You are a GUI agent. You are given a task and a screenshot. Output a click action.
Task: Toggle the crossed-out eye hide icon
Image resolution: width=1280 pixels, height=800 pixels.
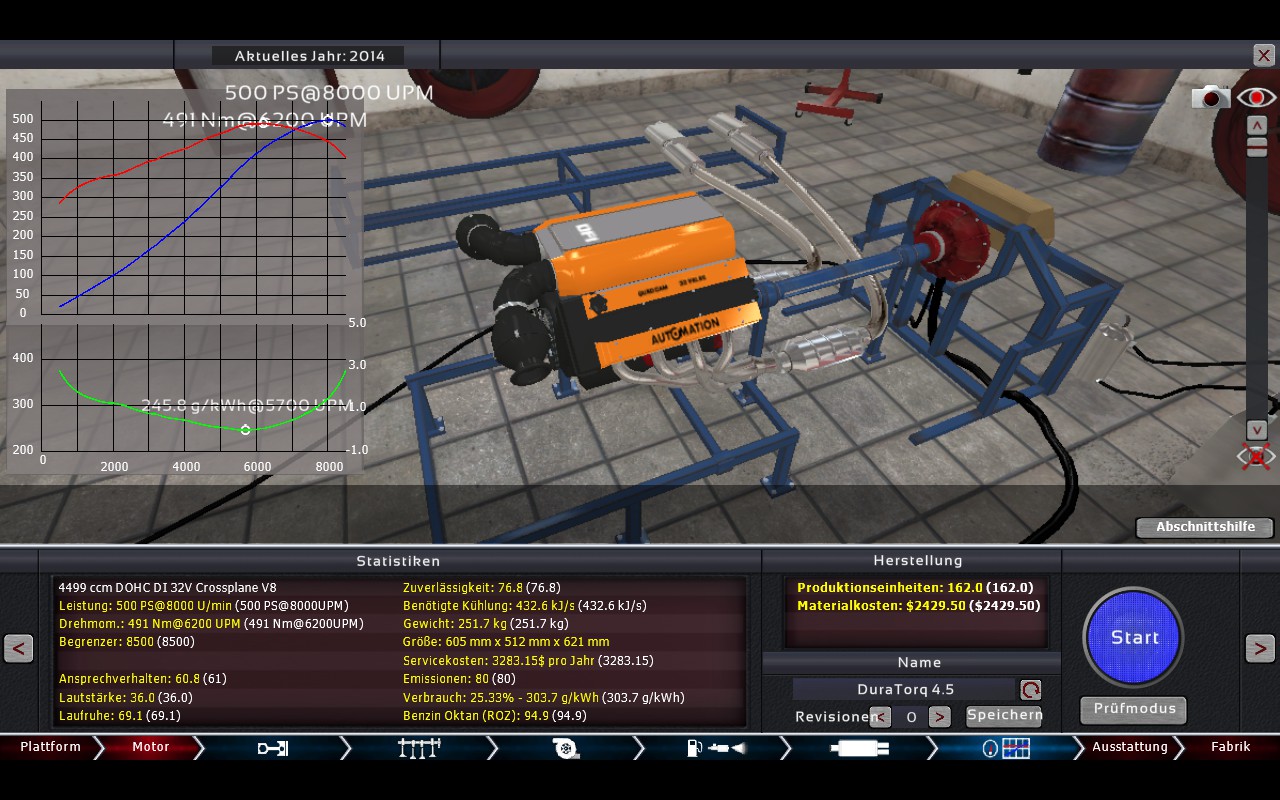pos(1257,457)
